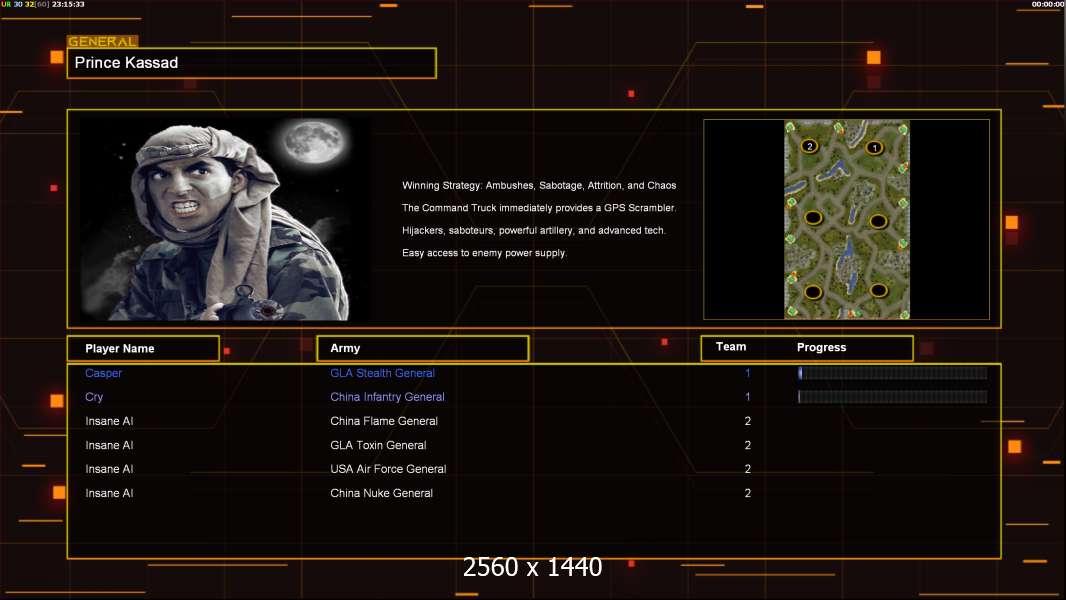Click the Prince Kassad portrait image

tap(226, 219)
